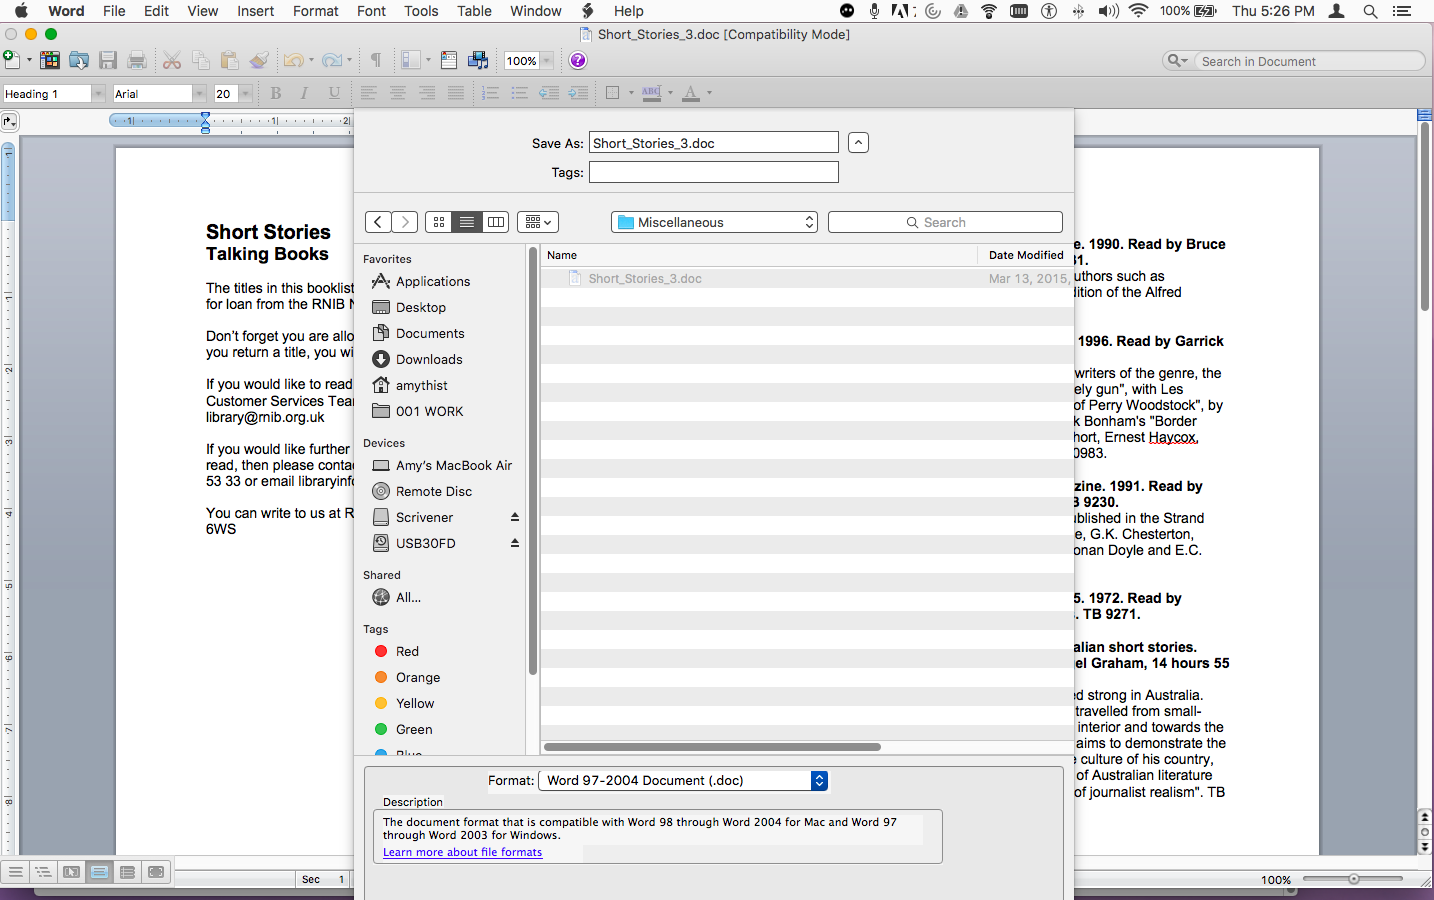Open the Table menu

[474, 11]
